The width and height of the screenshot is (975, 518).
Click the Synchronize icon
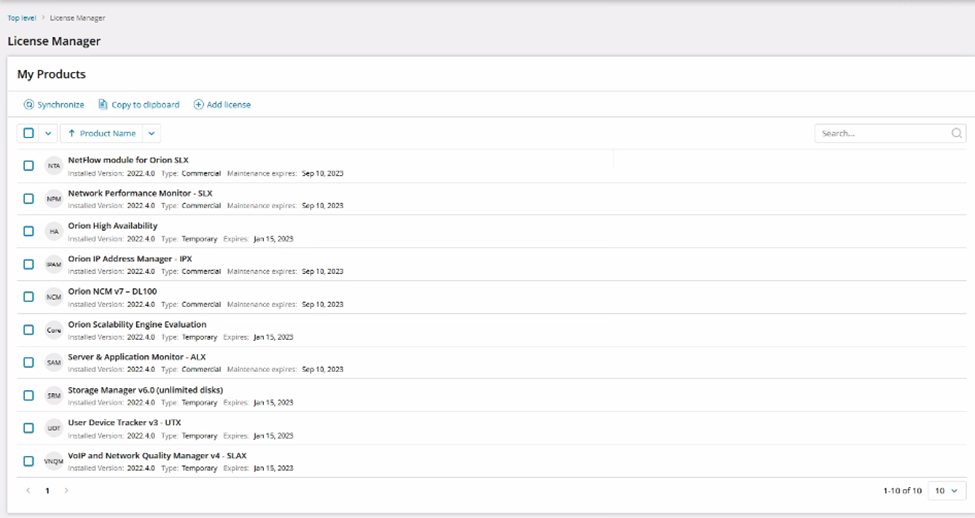(29, 104)
